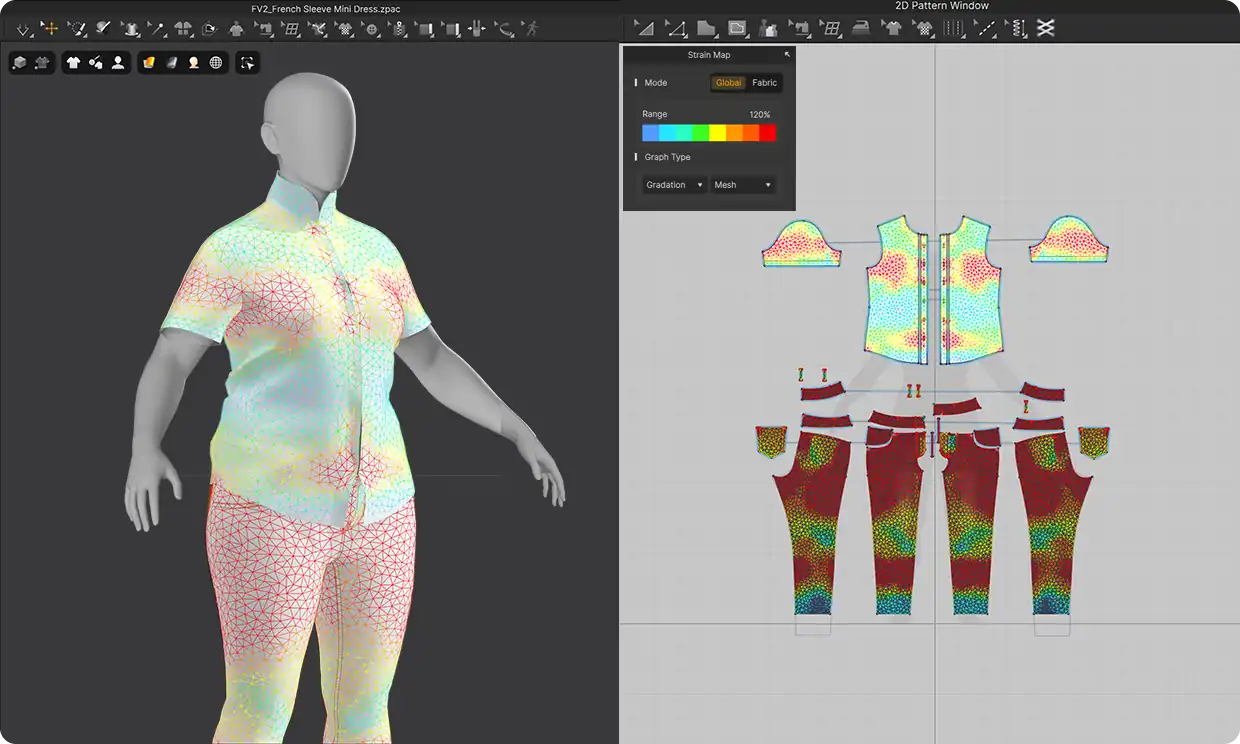The width and height of the screenshot is (1240, 744).
Task: Collapse the Strain Map panel with corner arrow
Action: tap(786, 55)
